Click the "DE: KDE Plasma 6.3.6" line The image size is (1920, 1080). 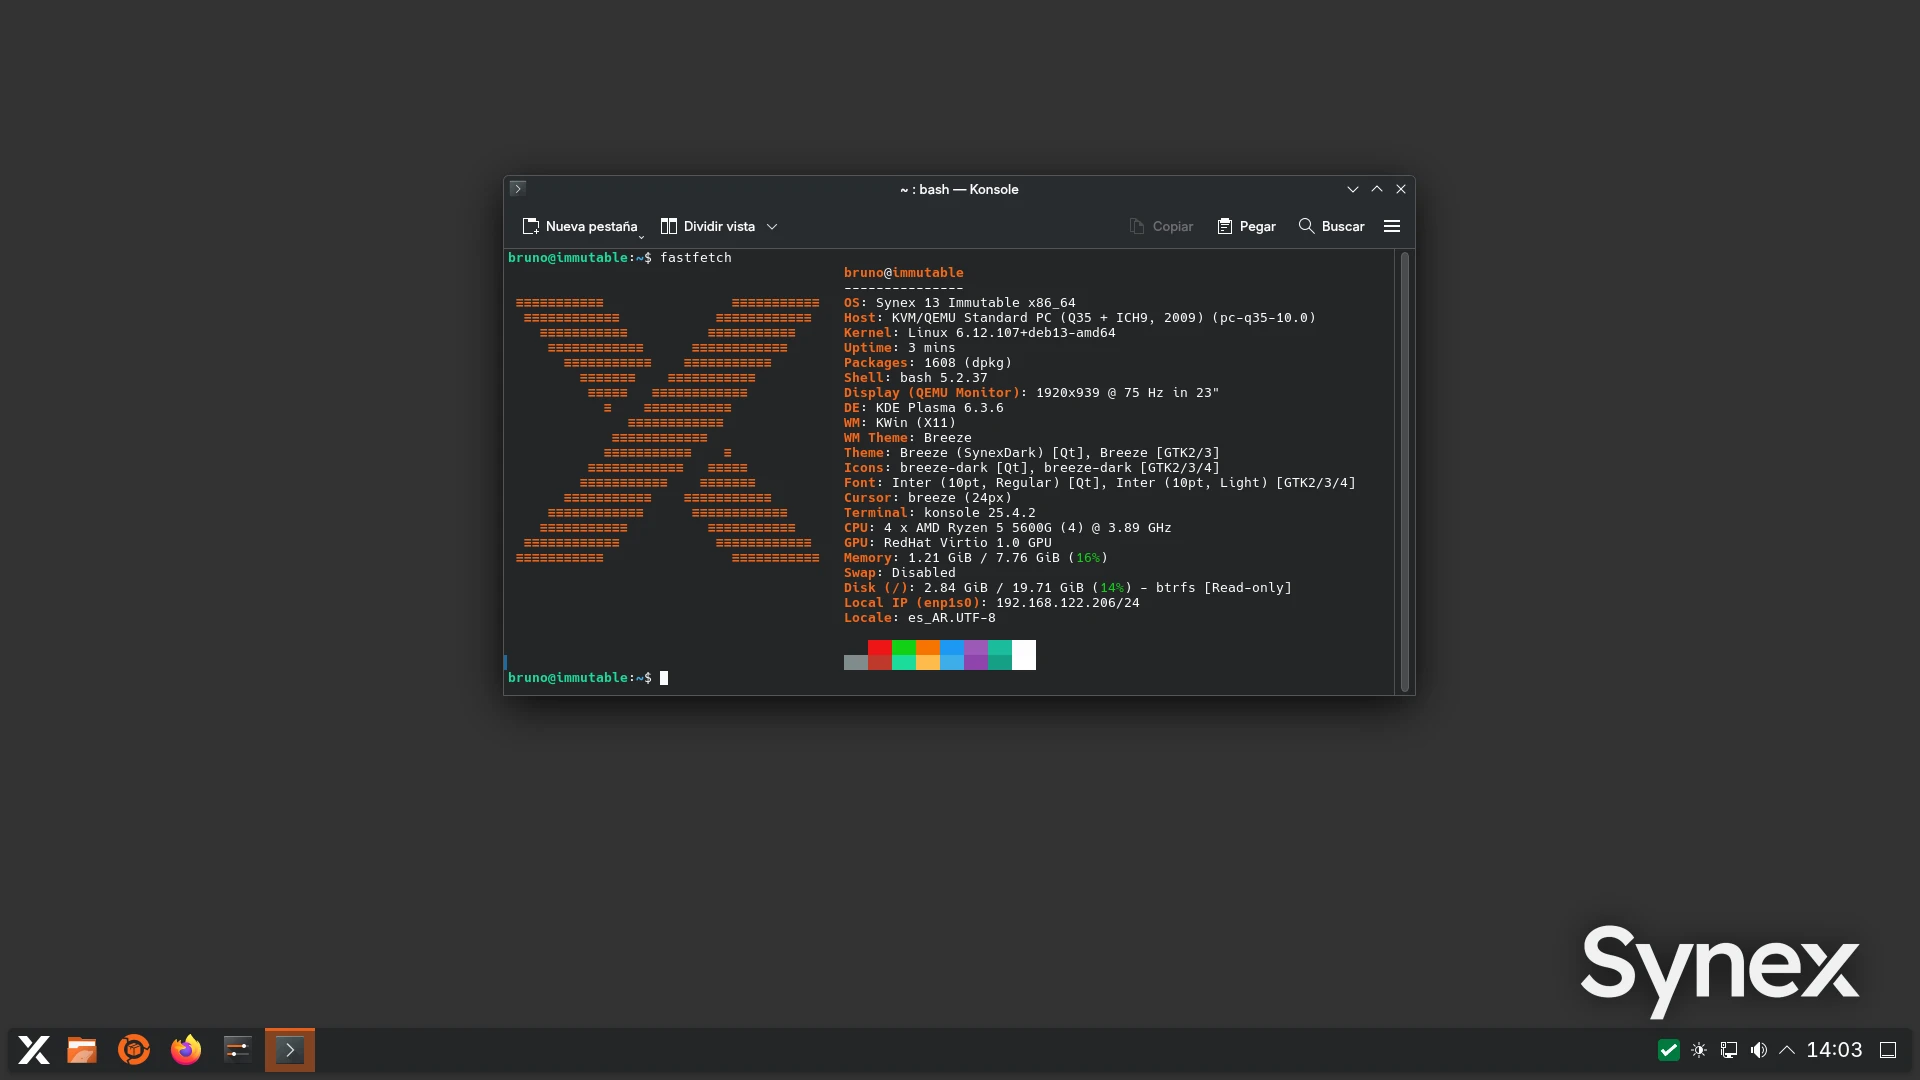point(924,408)
